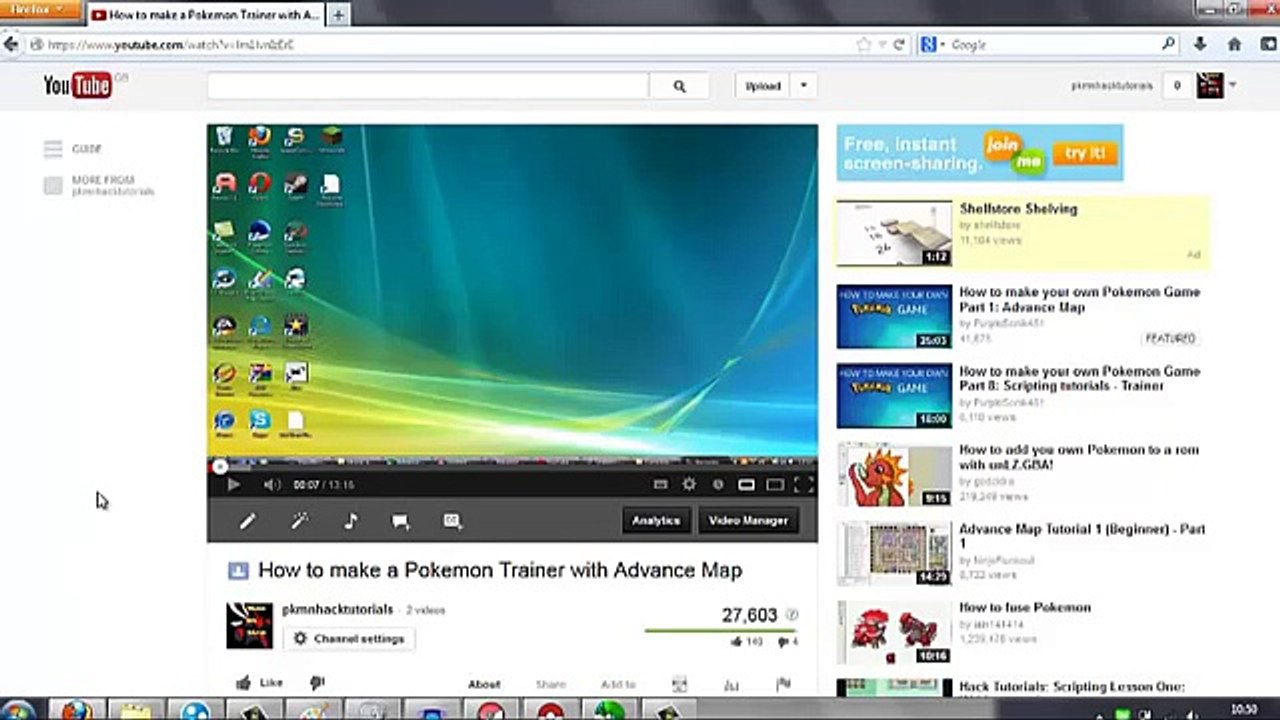Click the account avatar in the header
Viewport: 1280px width, 720px height.
pyautogui.click(x=1210, y=86)
